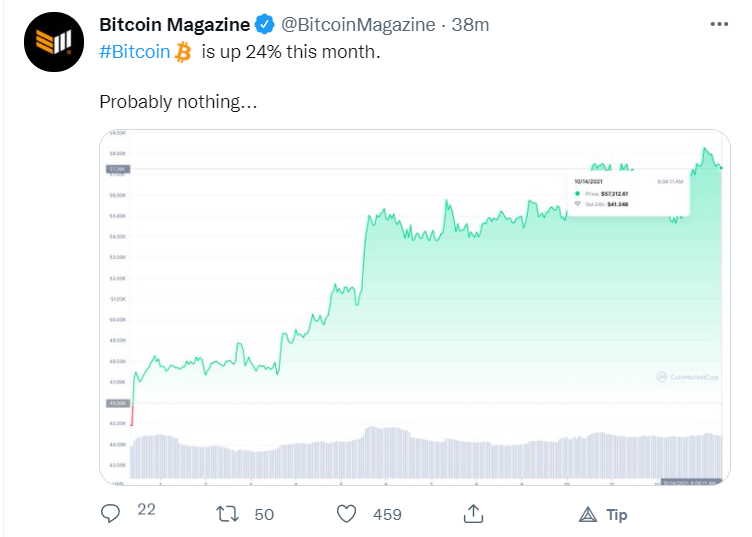Open the @BitcoinMagazine handle link
The height and width of the screenshot is (537, 752).
point(358,24)
